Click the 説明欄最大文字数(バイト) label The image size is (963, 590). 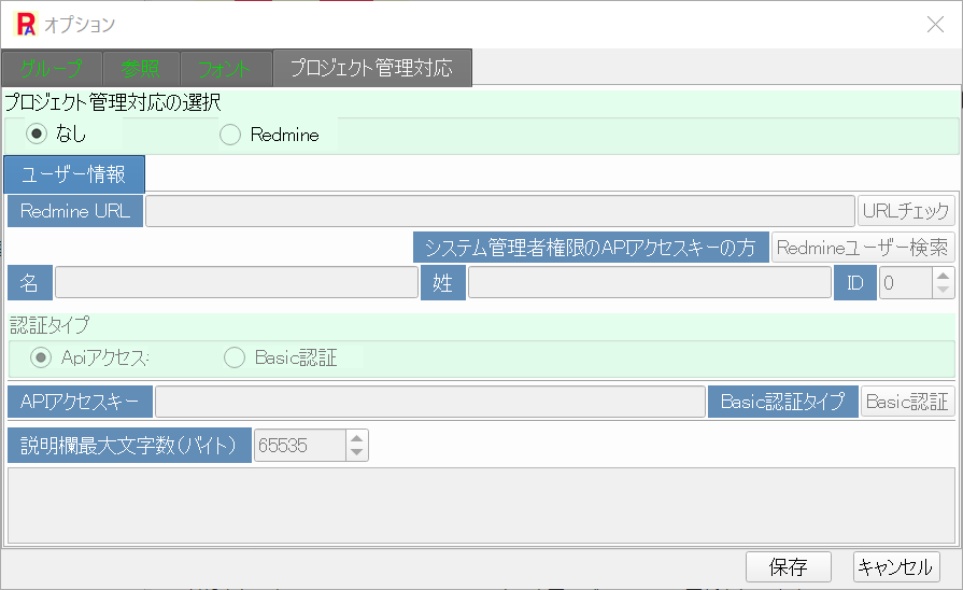click(130, 445)
